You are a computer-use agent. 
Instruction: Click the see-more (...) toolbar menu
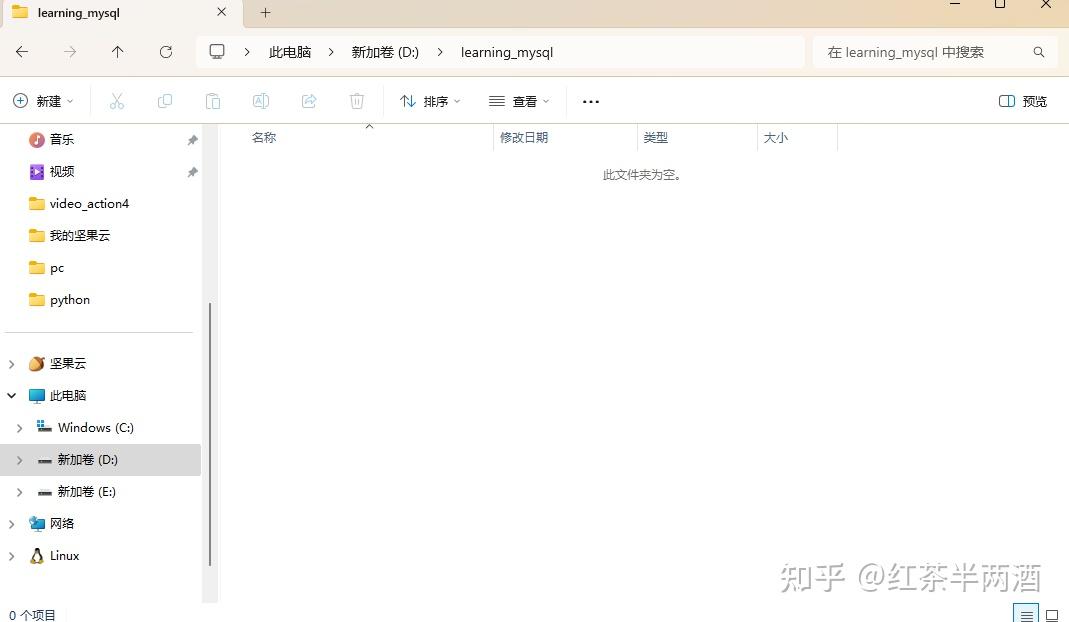[590, 100]
